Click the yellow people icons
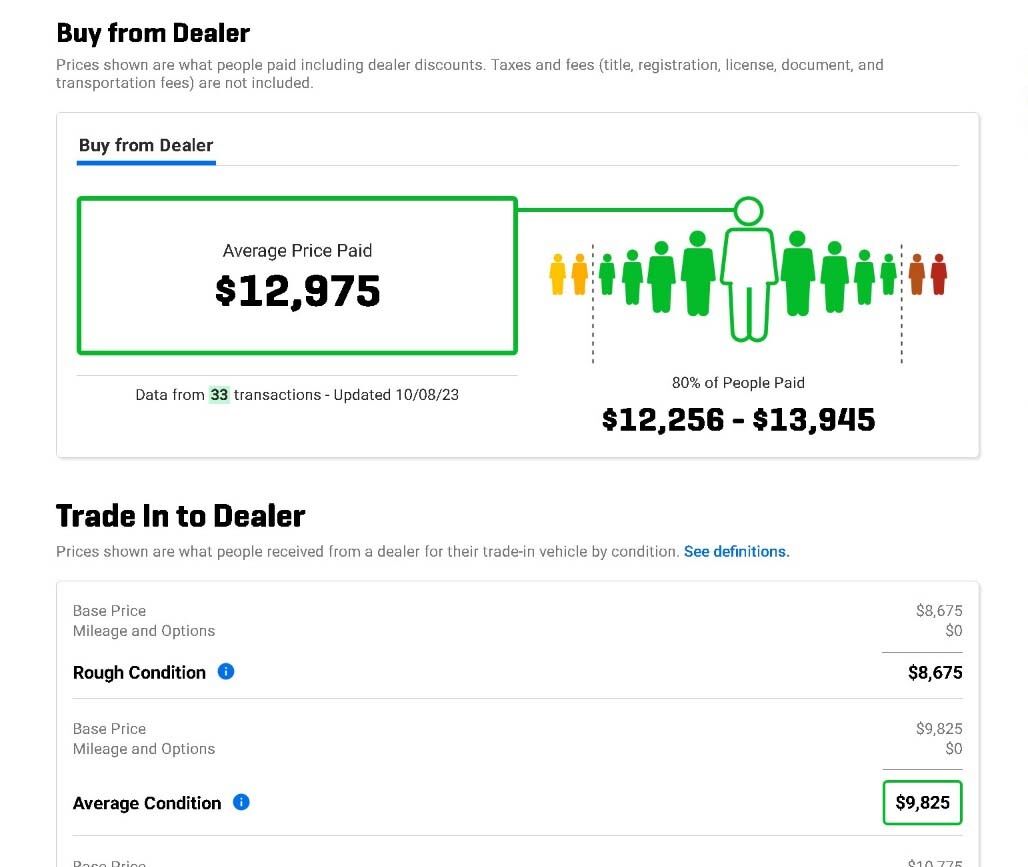Image resolution: width=1028 pixels, height=867 pixels. 568,274
